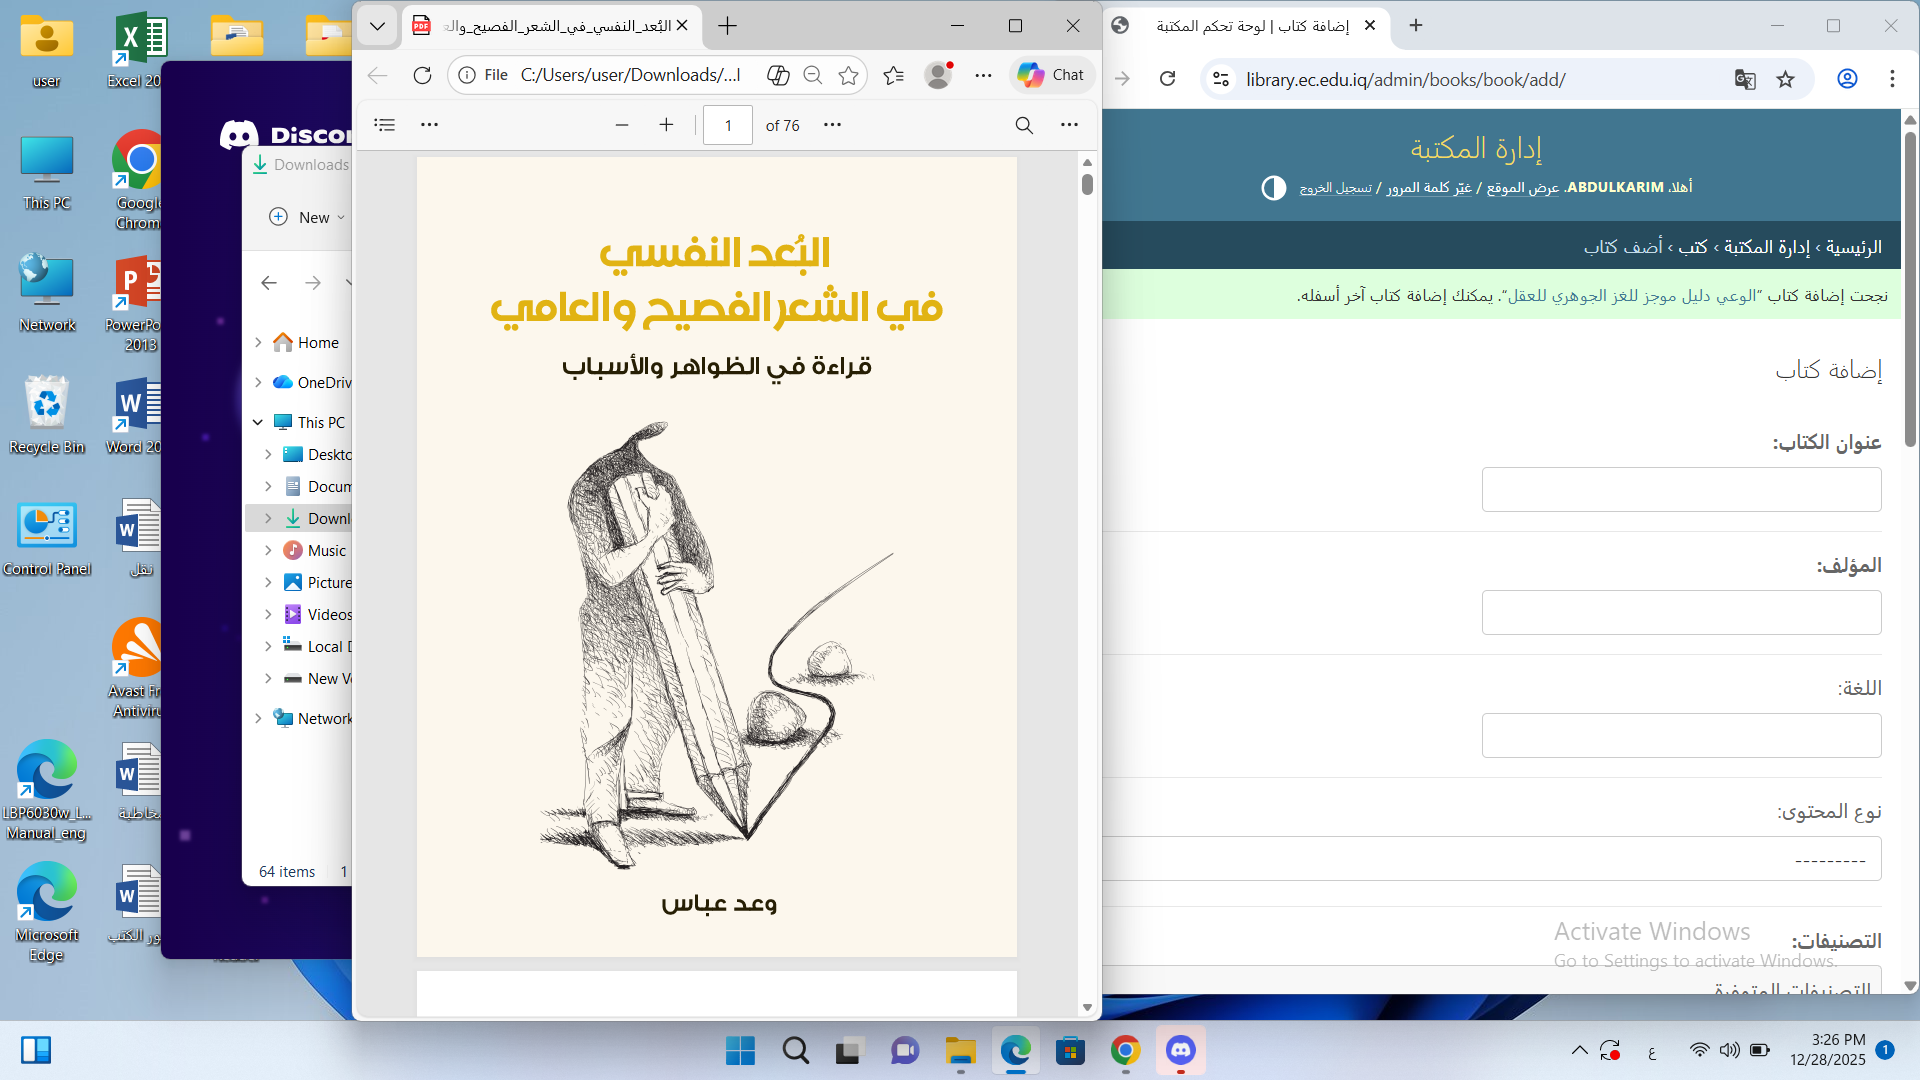Bookmark library page with Chrome star
This screenshot has width=1920, height=1080.
point(1786,79)
